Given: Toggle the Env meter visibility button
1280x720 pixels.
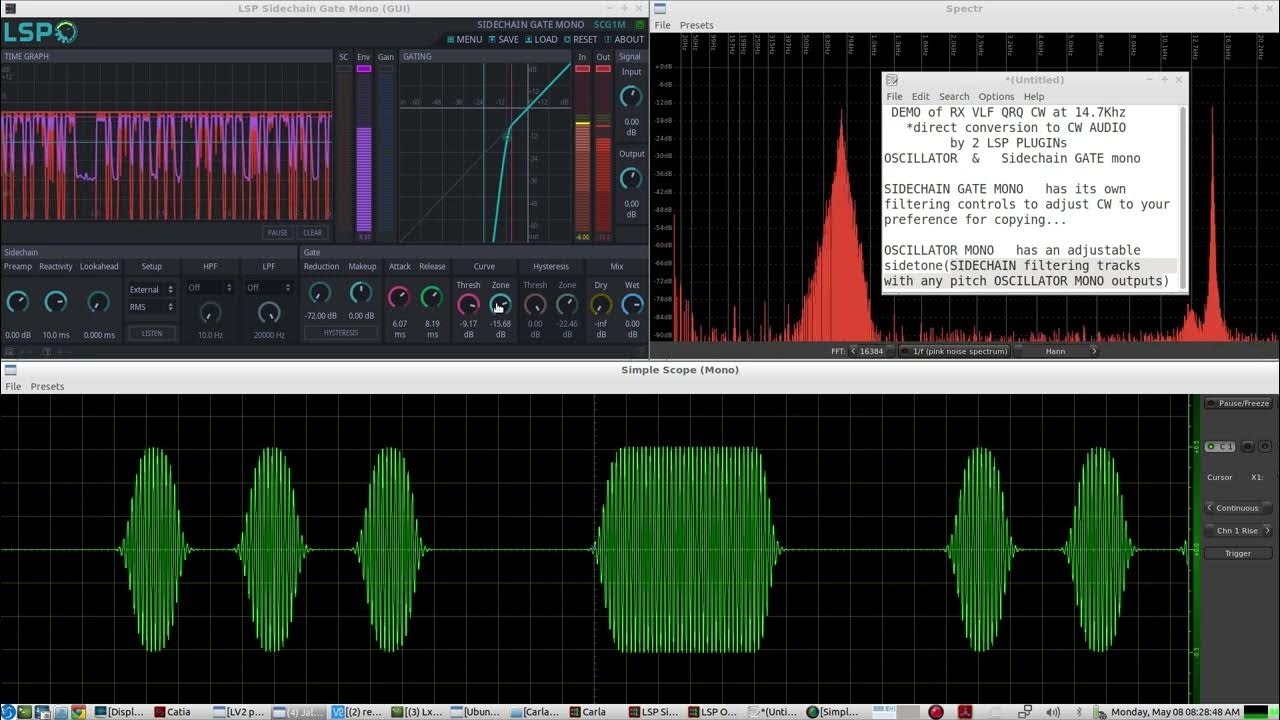Looking at the screenshot, I should [364, 69].
